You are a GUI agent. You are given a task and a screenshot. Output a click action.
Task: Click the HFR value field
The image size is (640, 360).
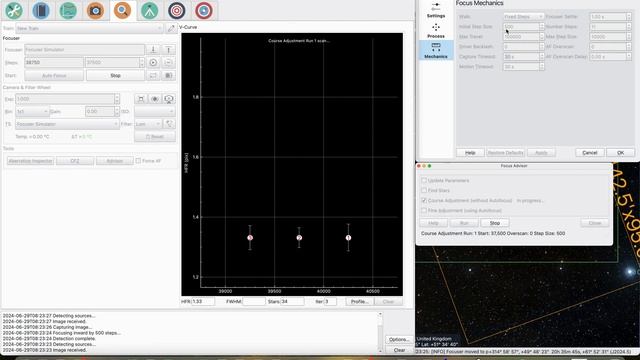pyautogui.click(x=203, y=302)
